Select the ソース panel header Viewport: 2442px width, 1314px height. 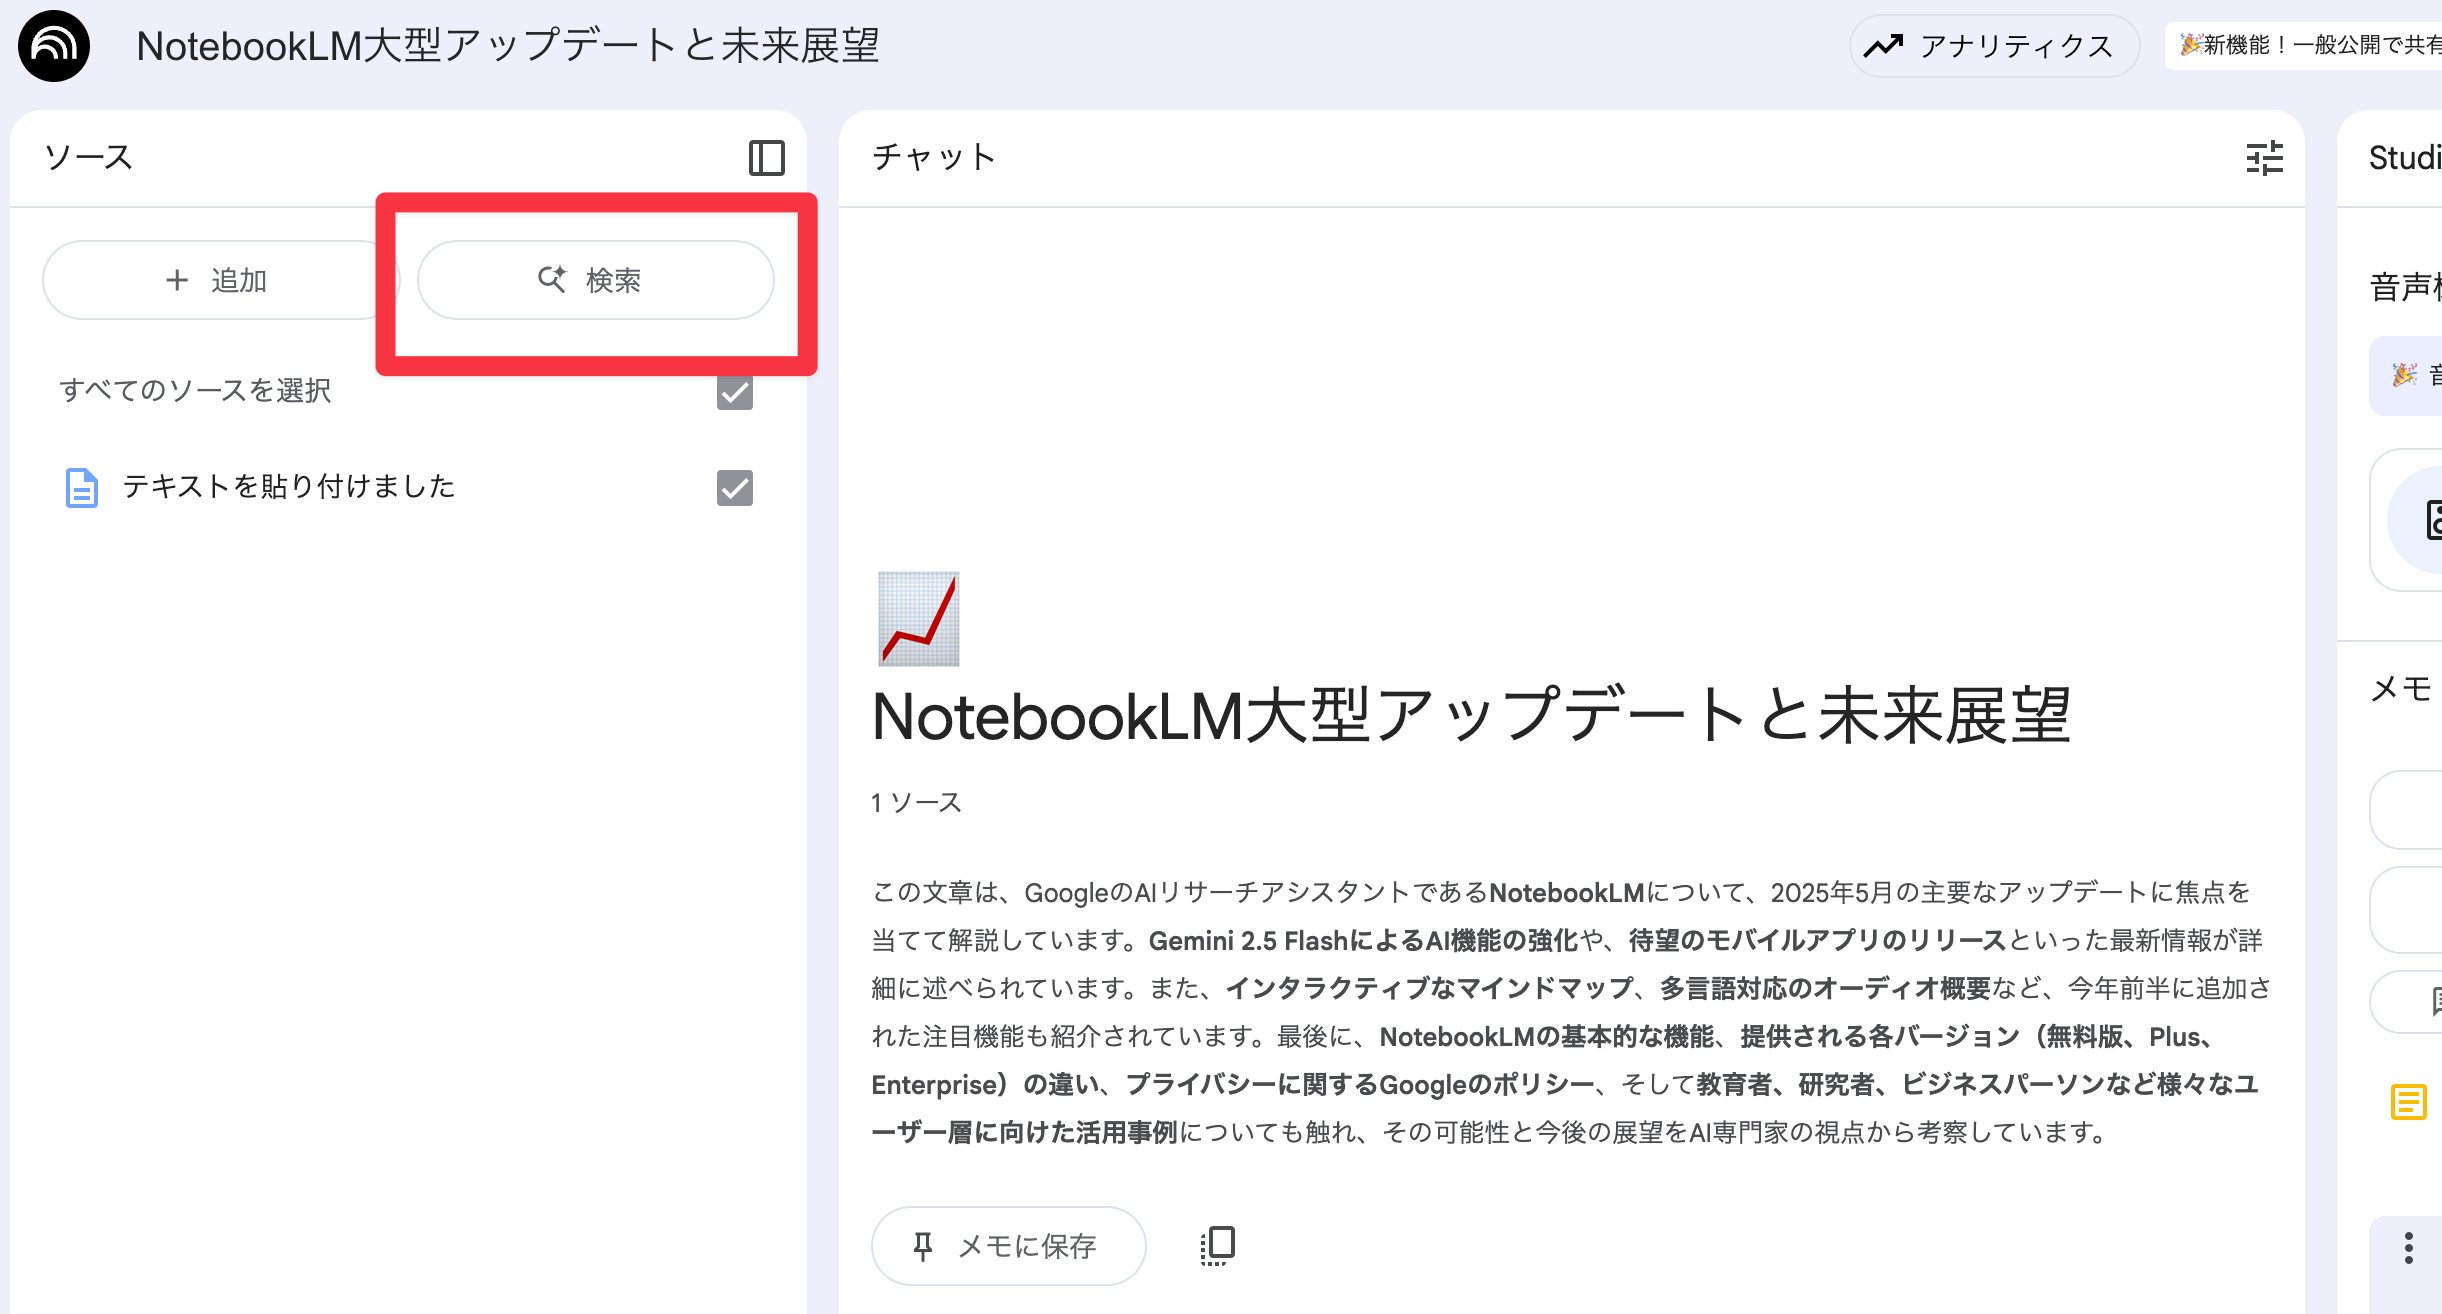point(89,158)
